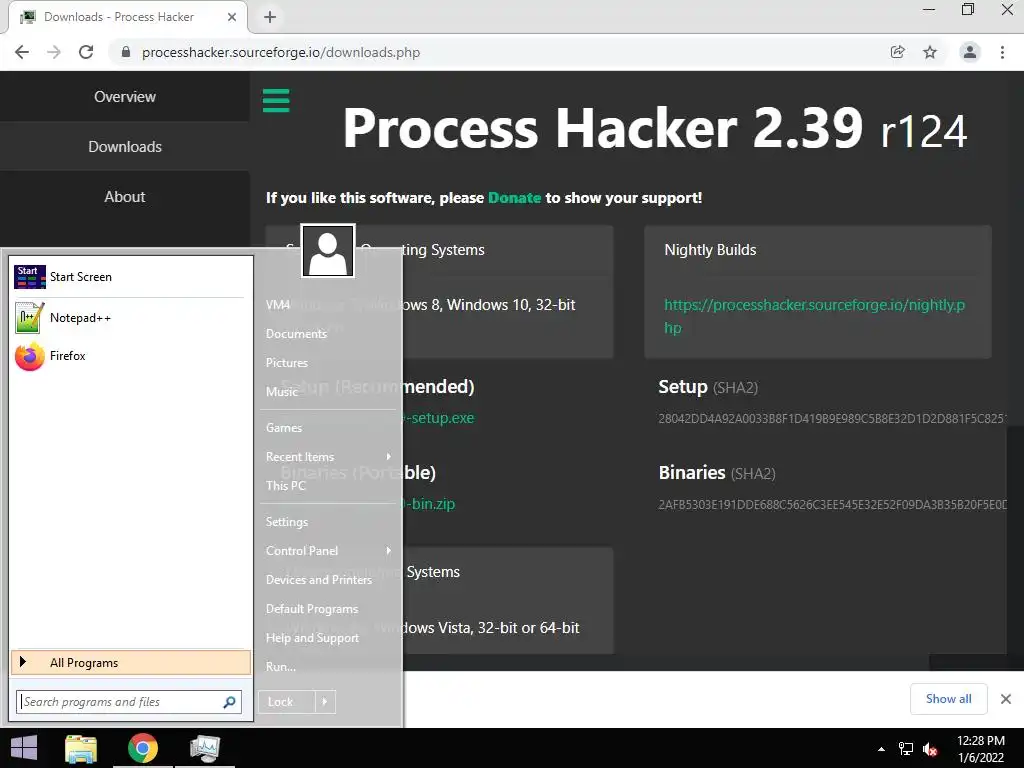The image size is (1024, 768).
Task: Click the address bar URL
Action: (x=281, y=52)
